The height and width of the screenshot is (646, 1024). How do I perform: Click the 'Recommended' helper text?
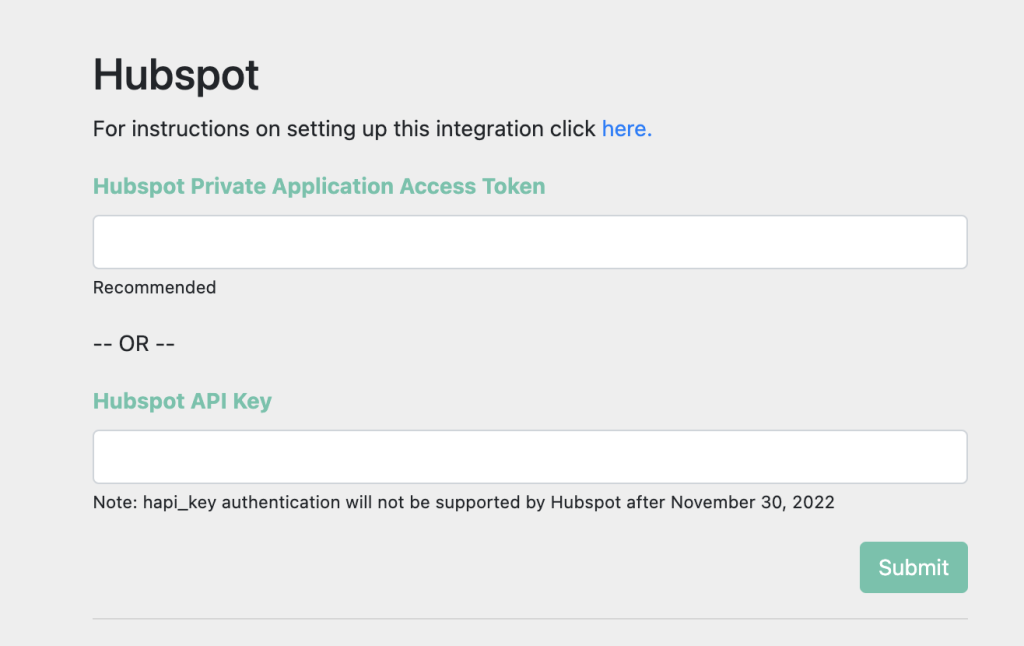tap(154, 288)
